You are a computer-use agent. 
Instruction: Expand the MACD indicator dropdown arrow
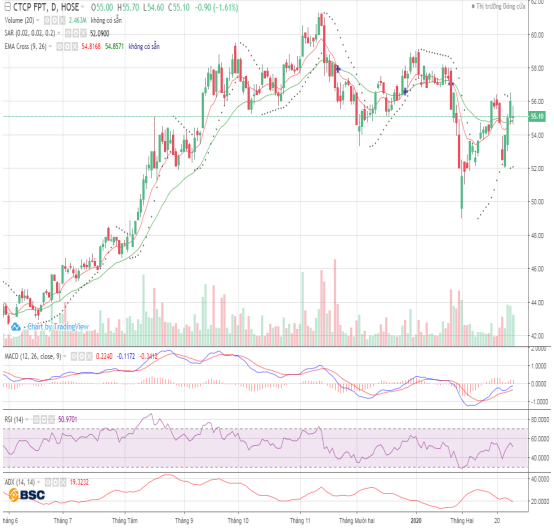pos(65,357)
